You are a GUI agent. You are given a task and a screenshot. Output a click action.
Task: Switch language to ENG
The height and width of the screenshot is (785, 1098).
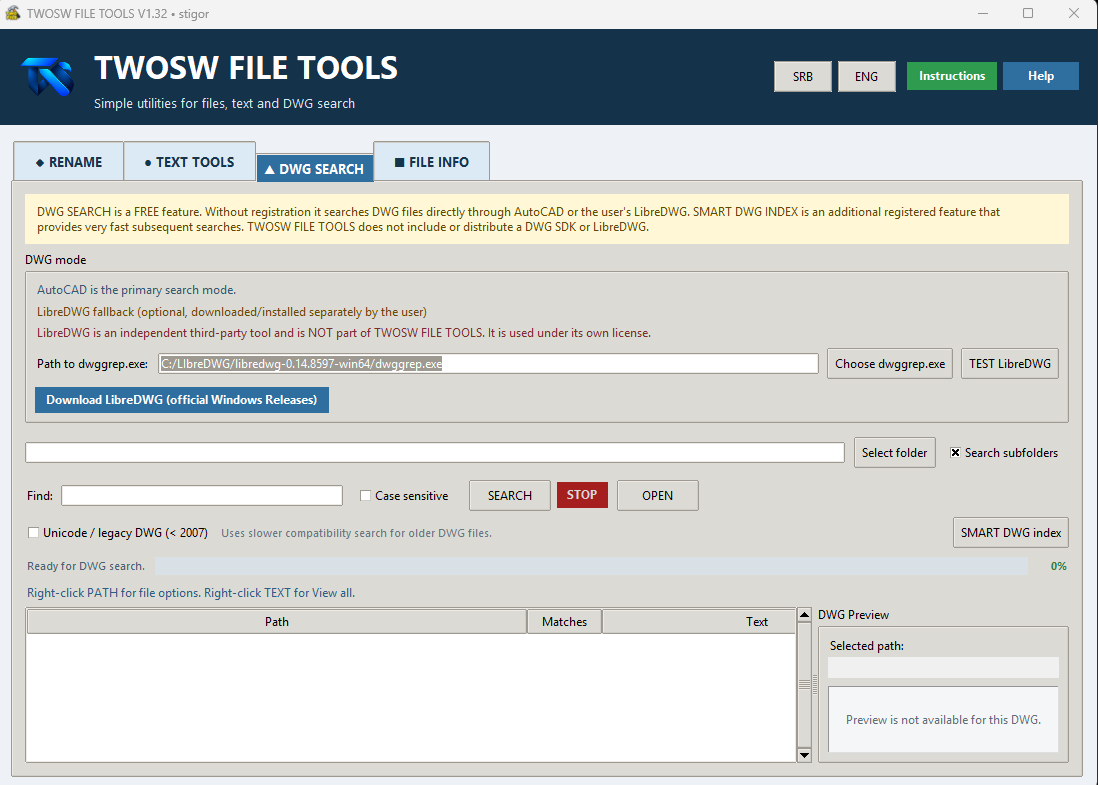tap(866, 76)
